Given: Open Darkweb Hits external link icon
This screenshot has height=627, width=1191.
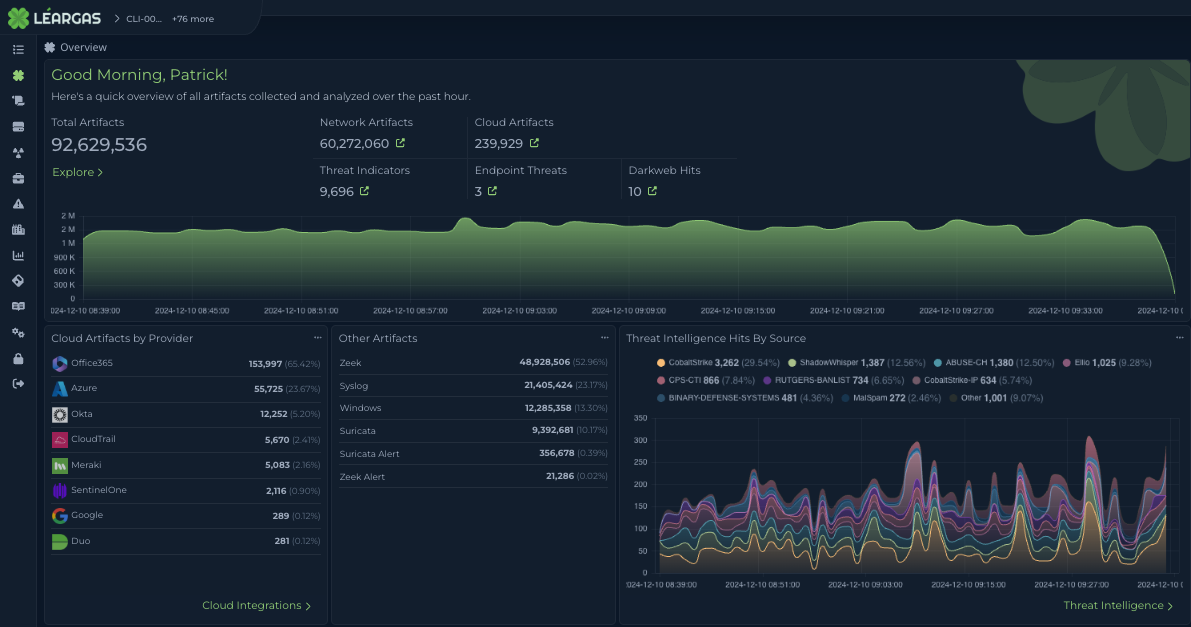Looking at the screenshot, I should click(652, 191).
